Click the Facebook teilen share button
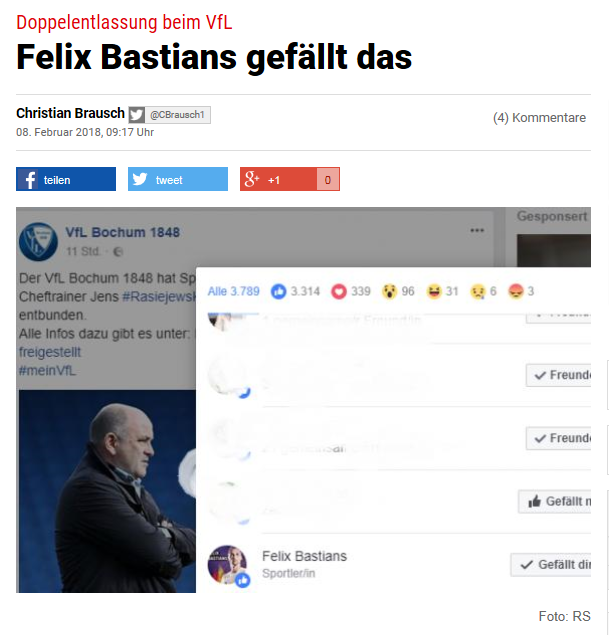The image size is (609, 635). 66,179
